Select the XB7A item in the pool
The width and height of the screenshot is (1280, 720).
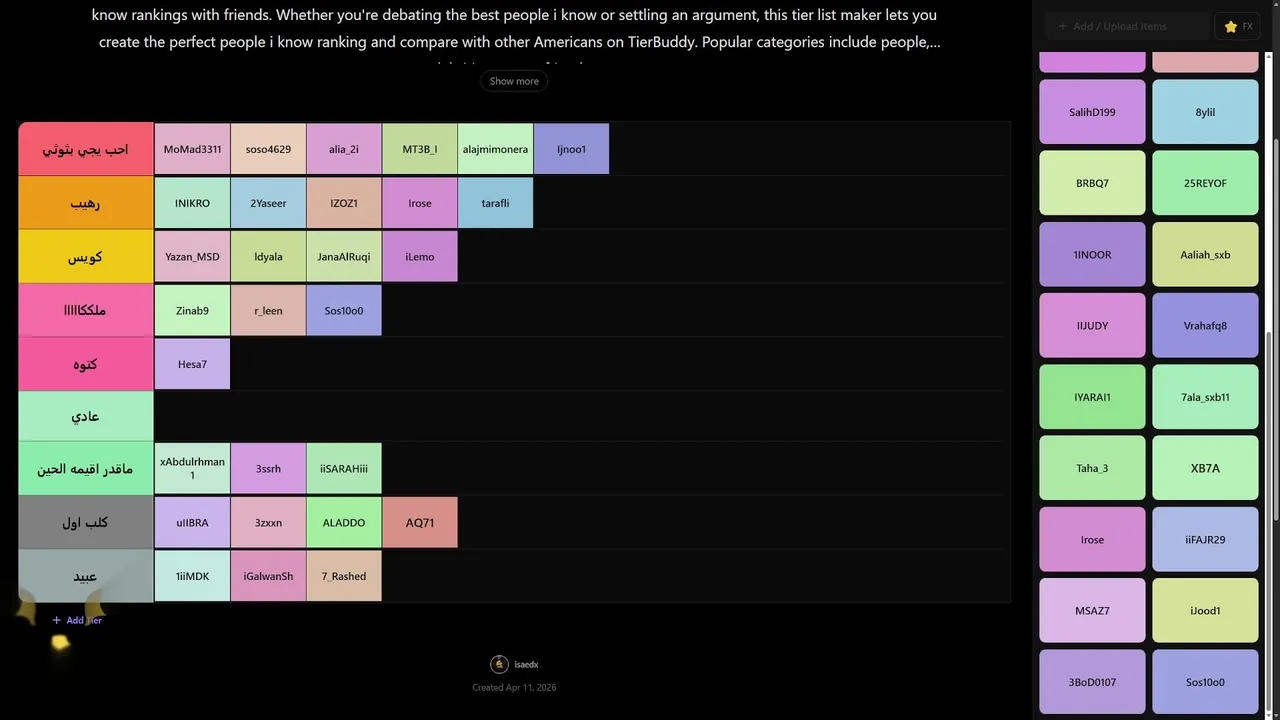coord(1205,468)
